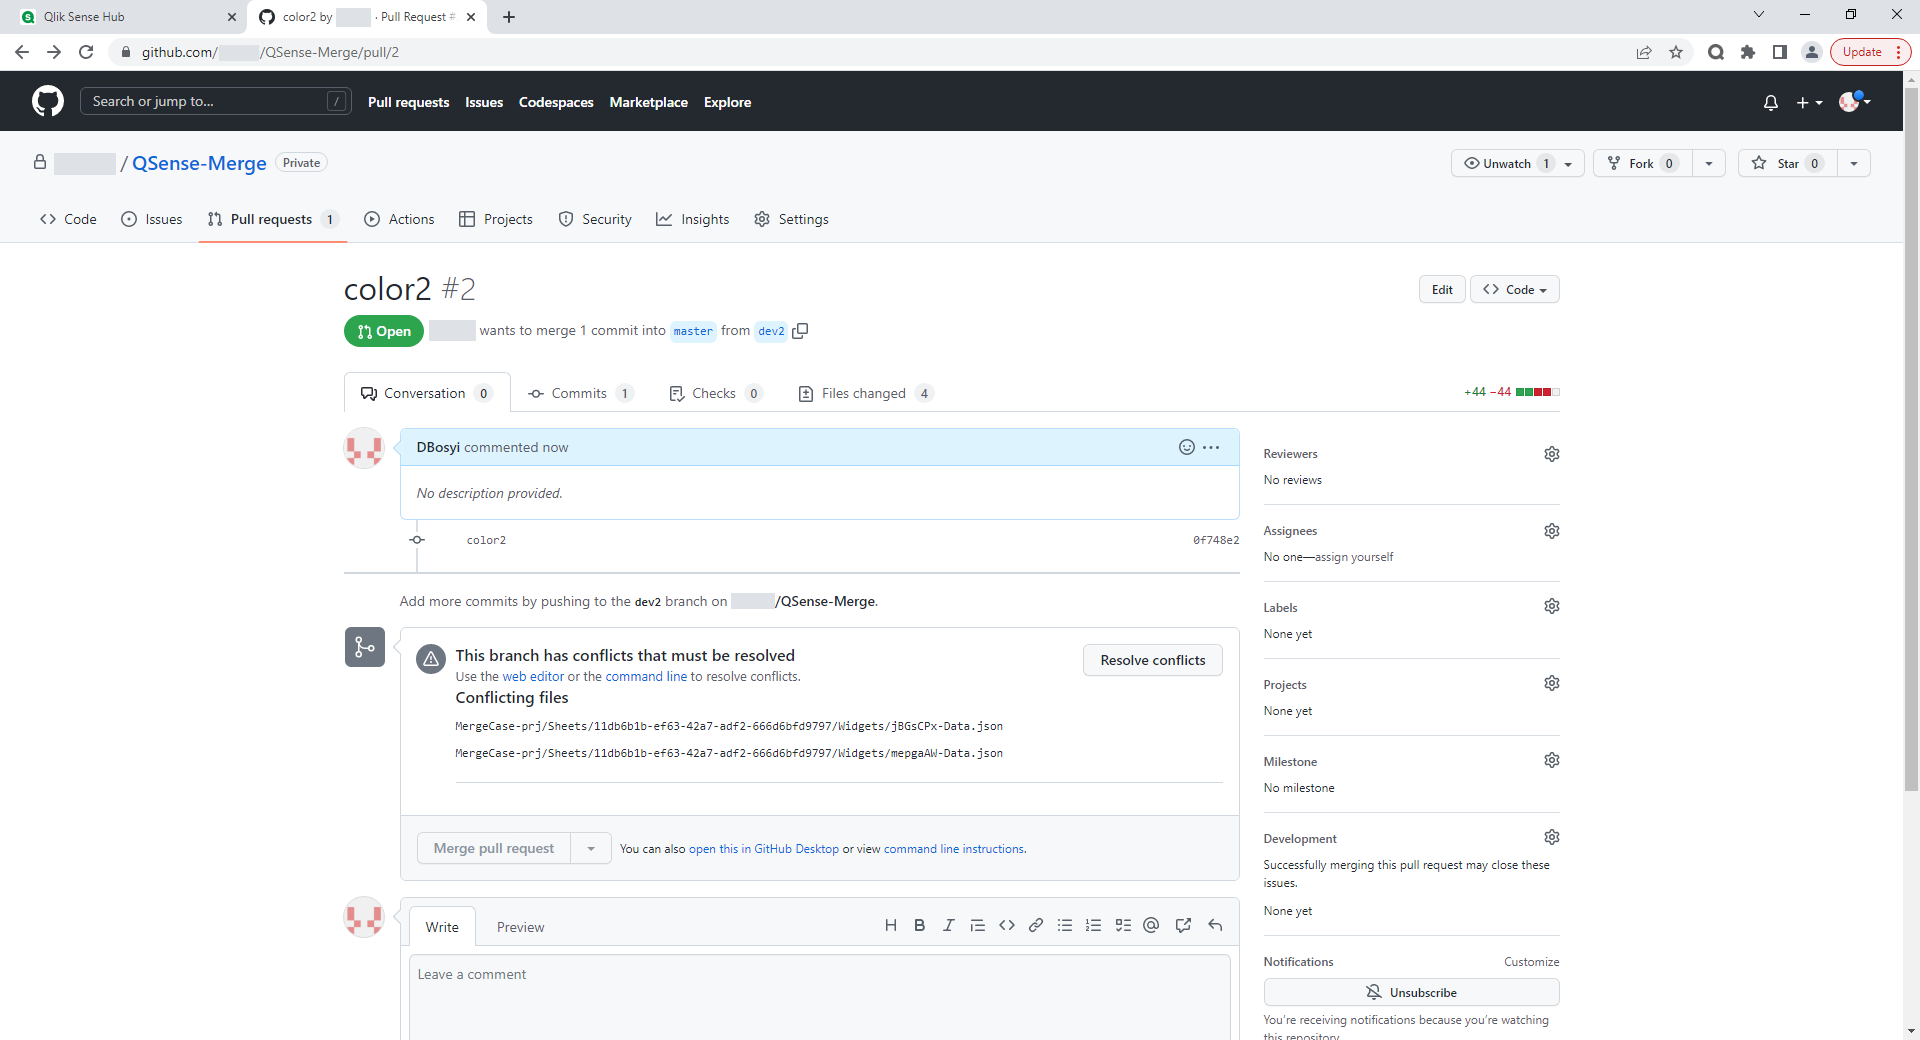Viewport: 1920px width, 1040px height.
Task: Click the Bold formatting icon
Action: pyautogui.click(x=919, y=926)
